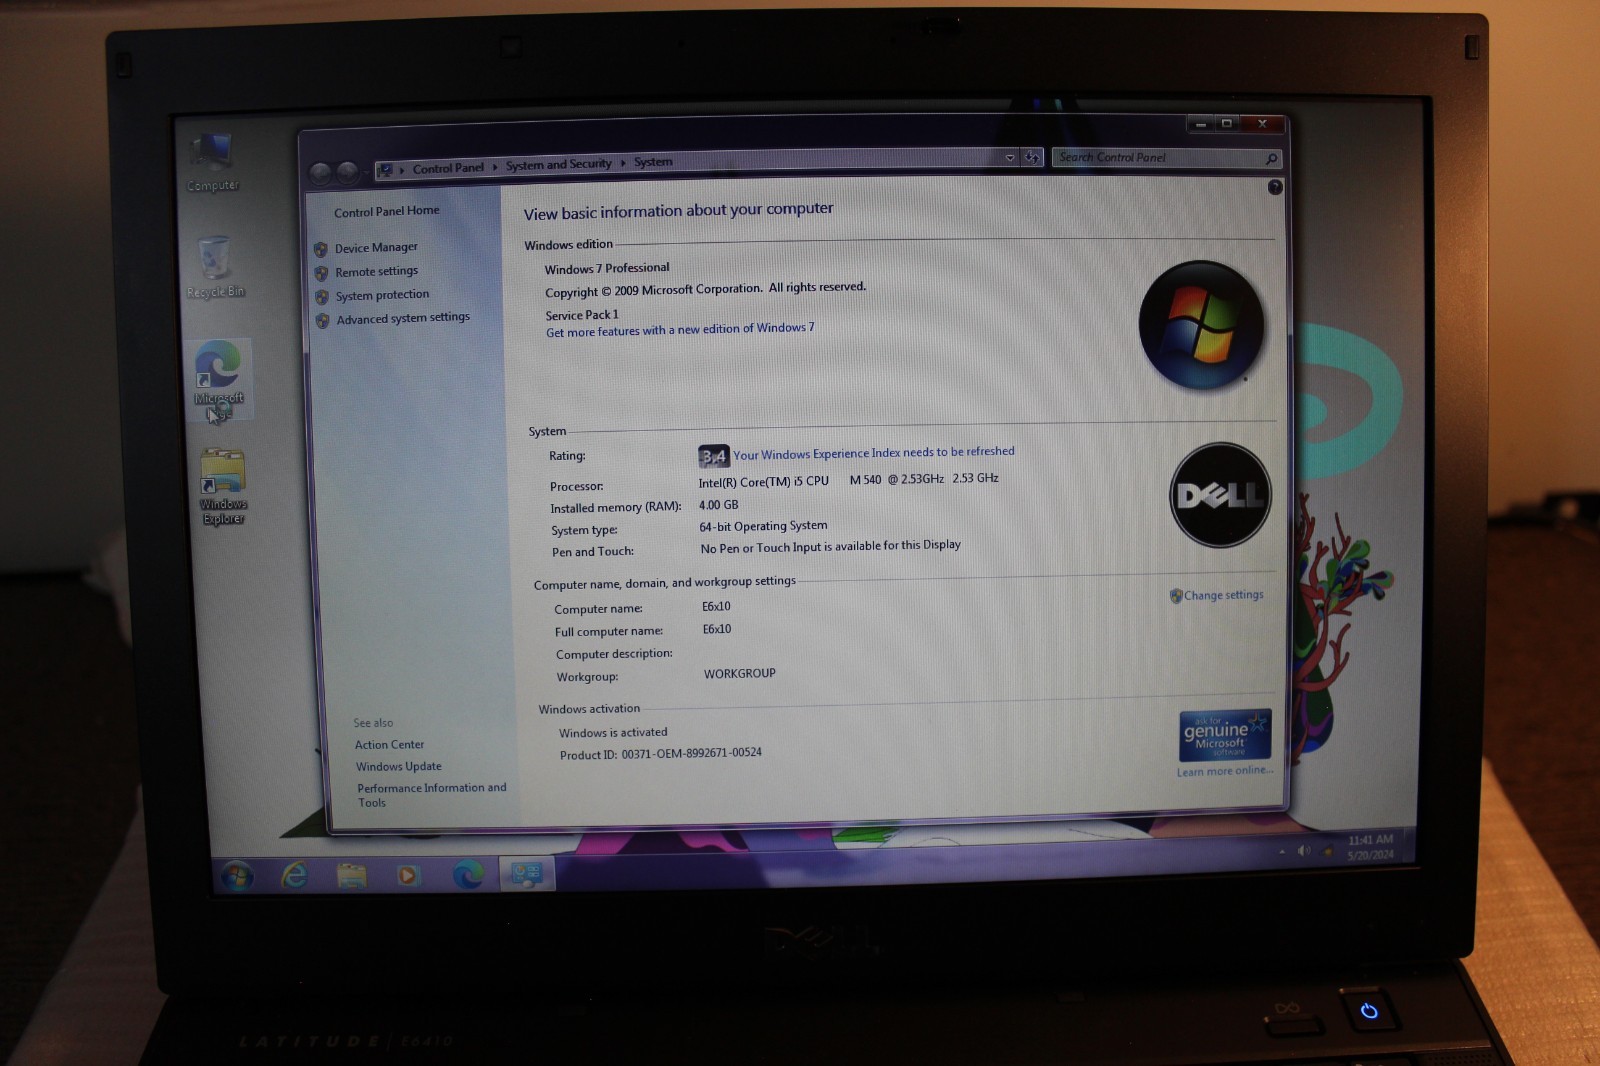This screenshot has width=1600, height=1066.
Task: Click the Product ID text
Action: point(661,753)
